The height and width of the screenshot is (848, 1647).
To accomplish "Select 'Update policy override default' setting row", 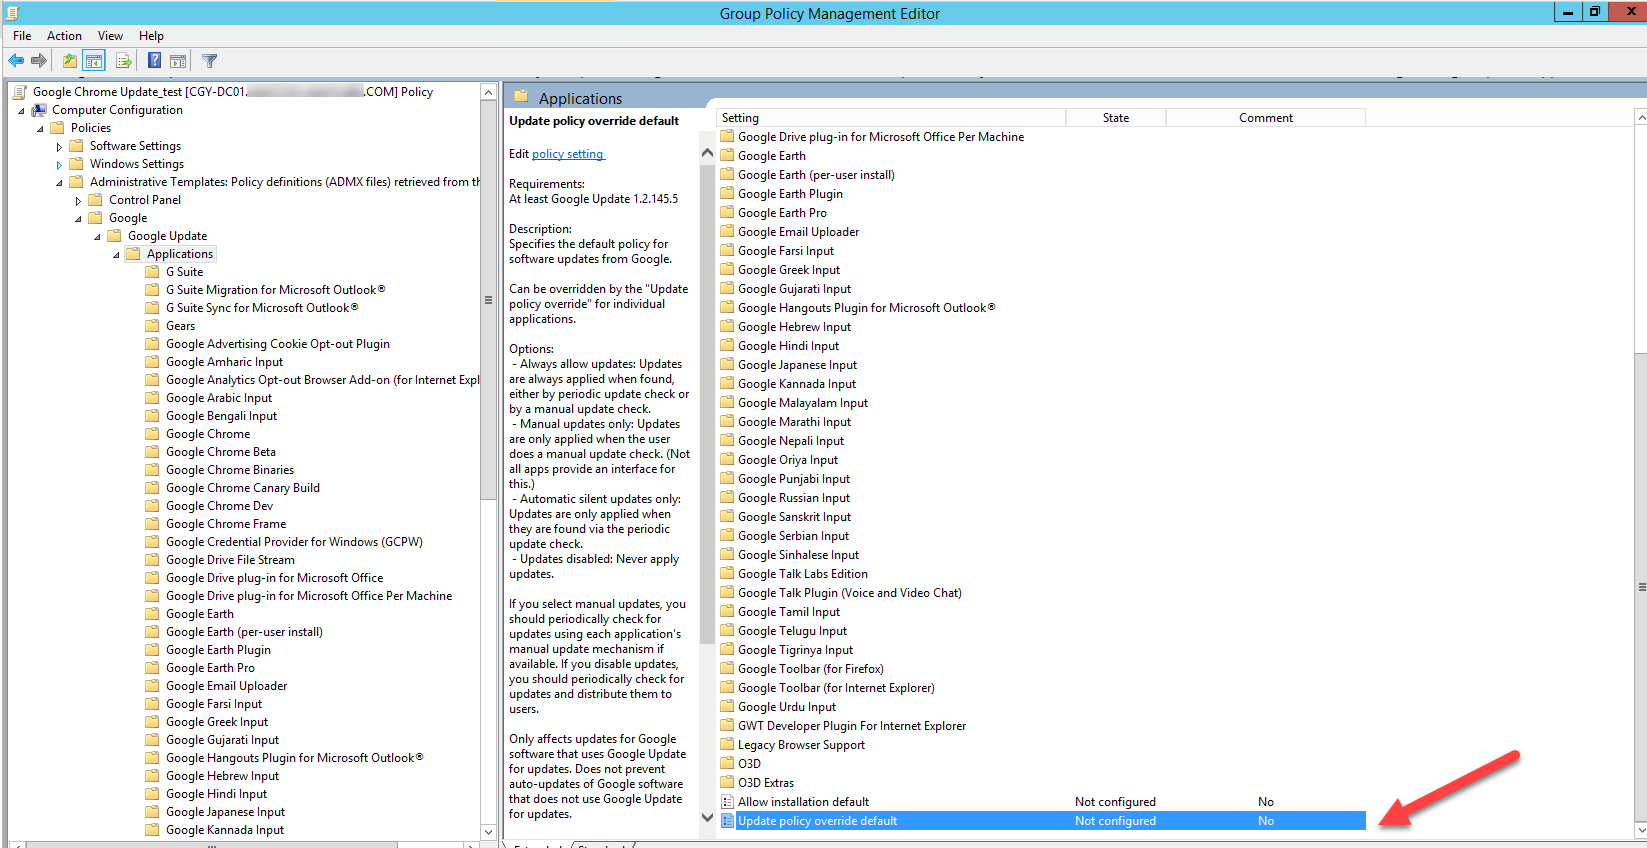I will pos(1041,821).
